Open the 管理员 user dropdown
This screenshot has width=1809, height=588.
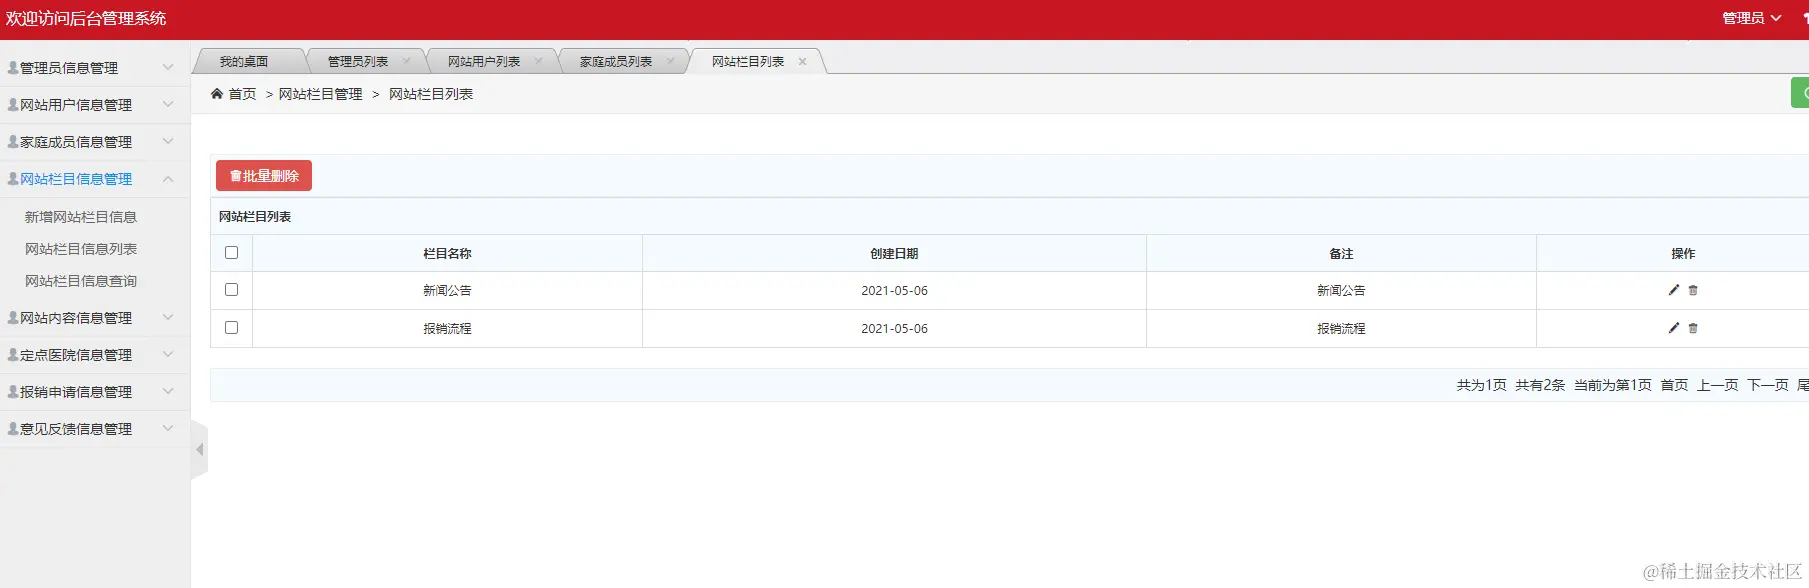1751,18
